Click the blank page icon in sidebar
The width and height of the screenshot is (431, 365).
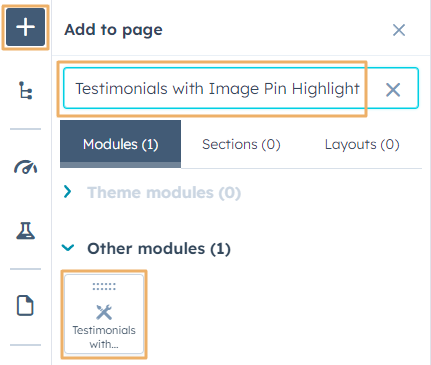tap(25, 305)
